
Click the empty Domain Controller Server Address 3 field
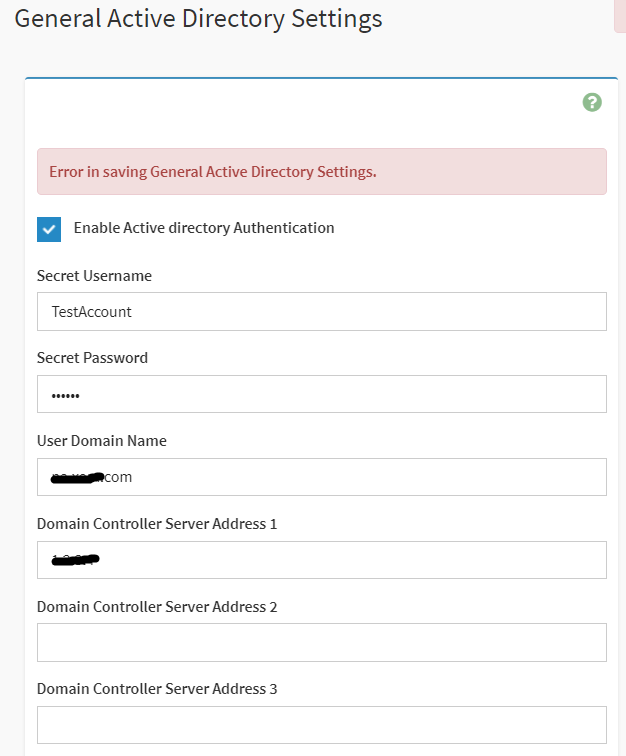click(321, 725)
